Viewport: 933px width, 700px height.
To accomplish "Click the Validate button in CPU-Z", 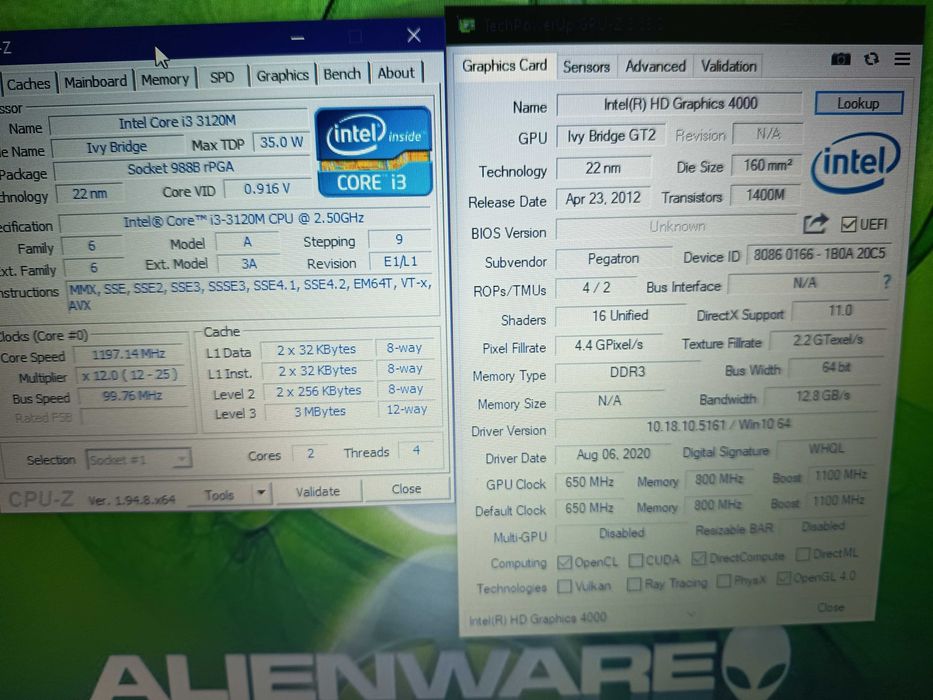I will pos(318,491).
